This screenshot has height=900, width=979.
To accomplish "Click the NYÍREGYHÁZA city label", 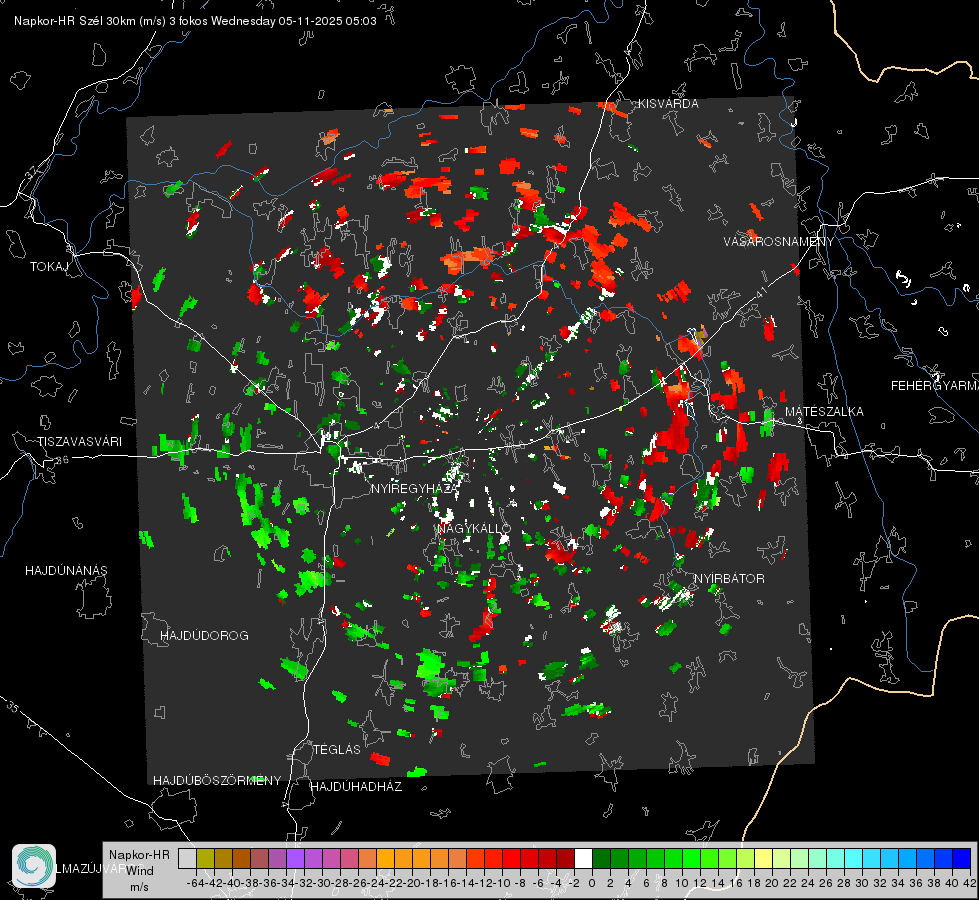I will (414, 489).
